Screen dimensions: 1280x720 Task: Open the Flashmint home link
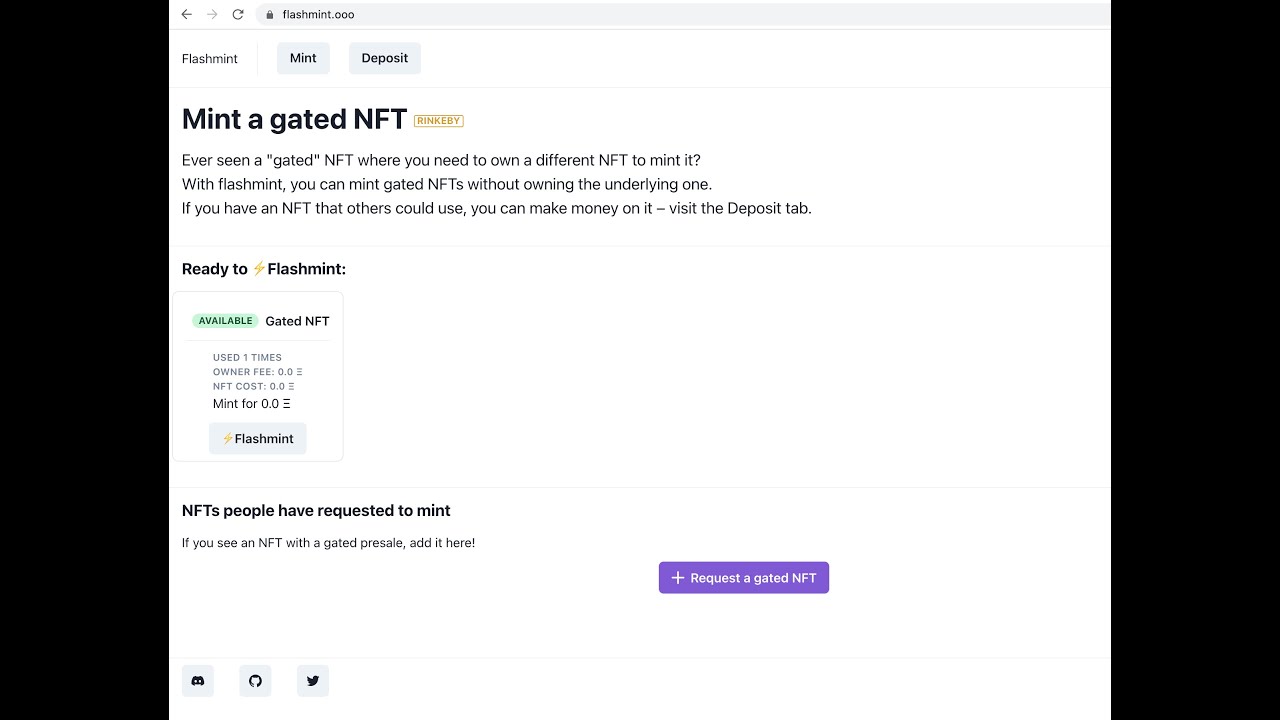click(x=210, y=59)
